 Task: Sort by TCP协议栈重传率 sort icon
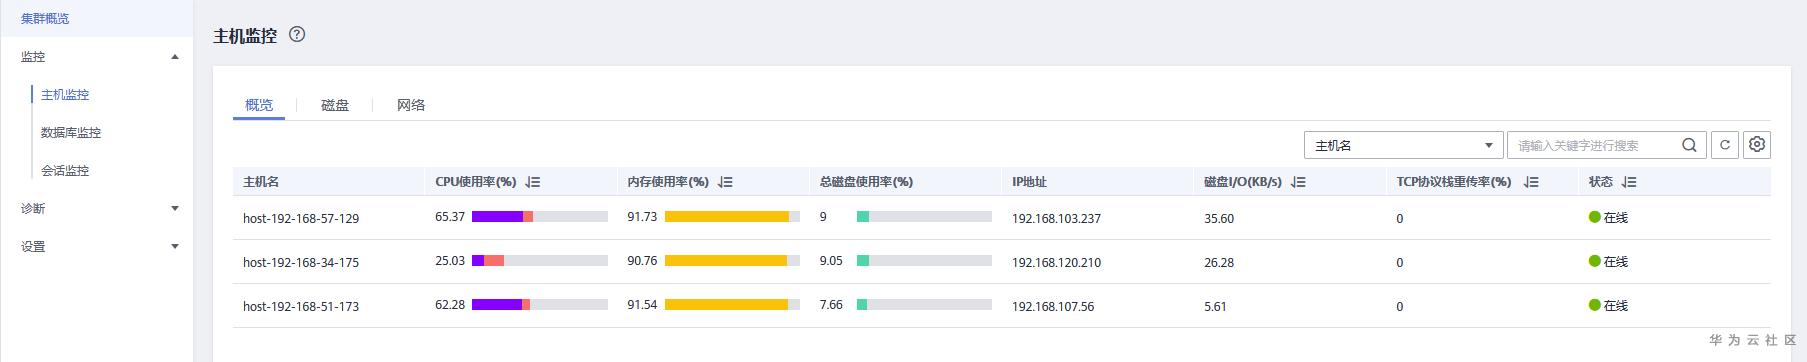pyautogui.click(x=1531, y=182)
